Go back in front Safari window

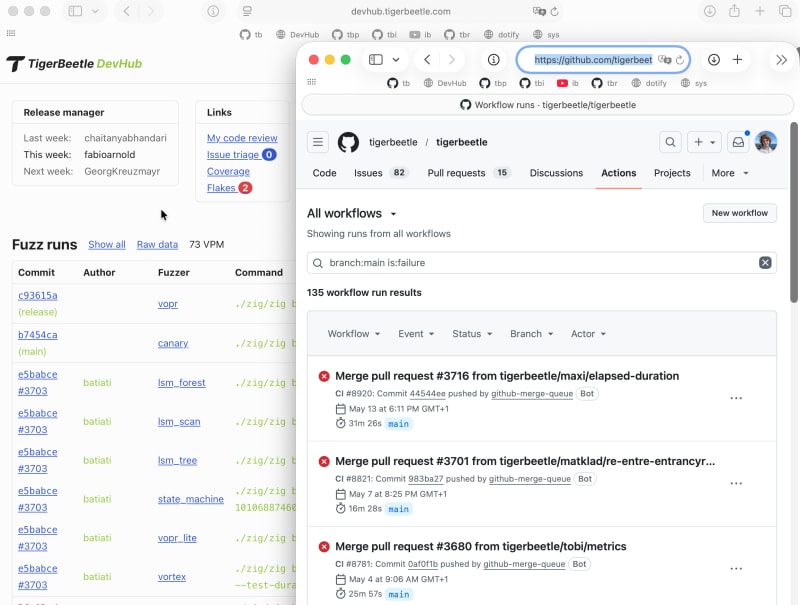tap(427, 60)
